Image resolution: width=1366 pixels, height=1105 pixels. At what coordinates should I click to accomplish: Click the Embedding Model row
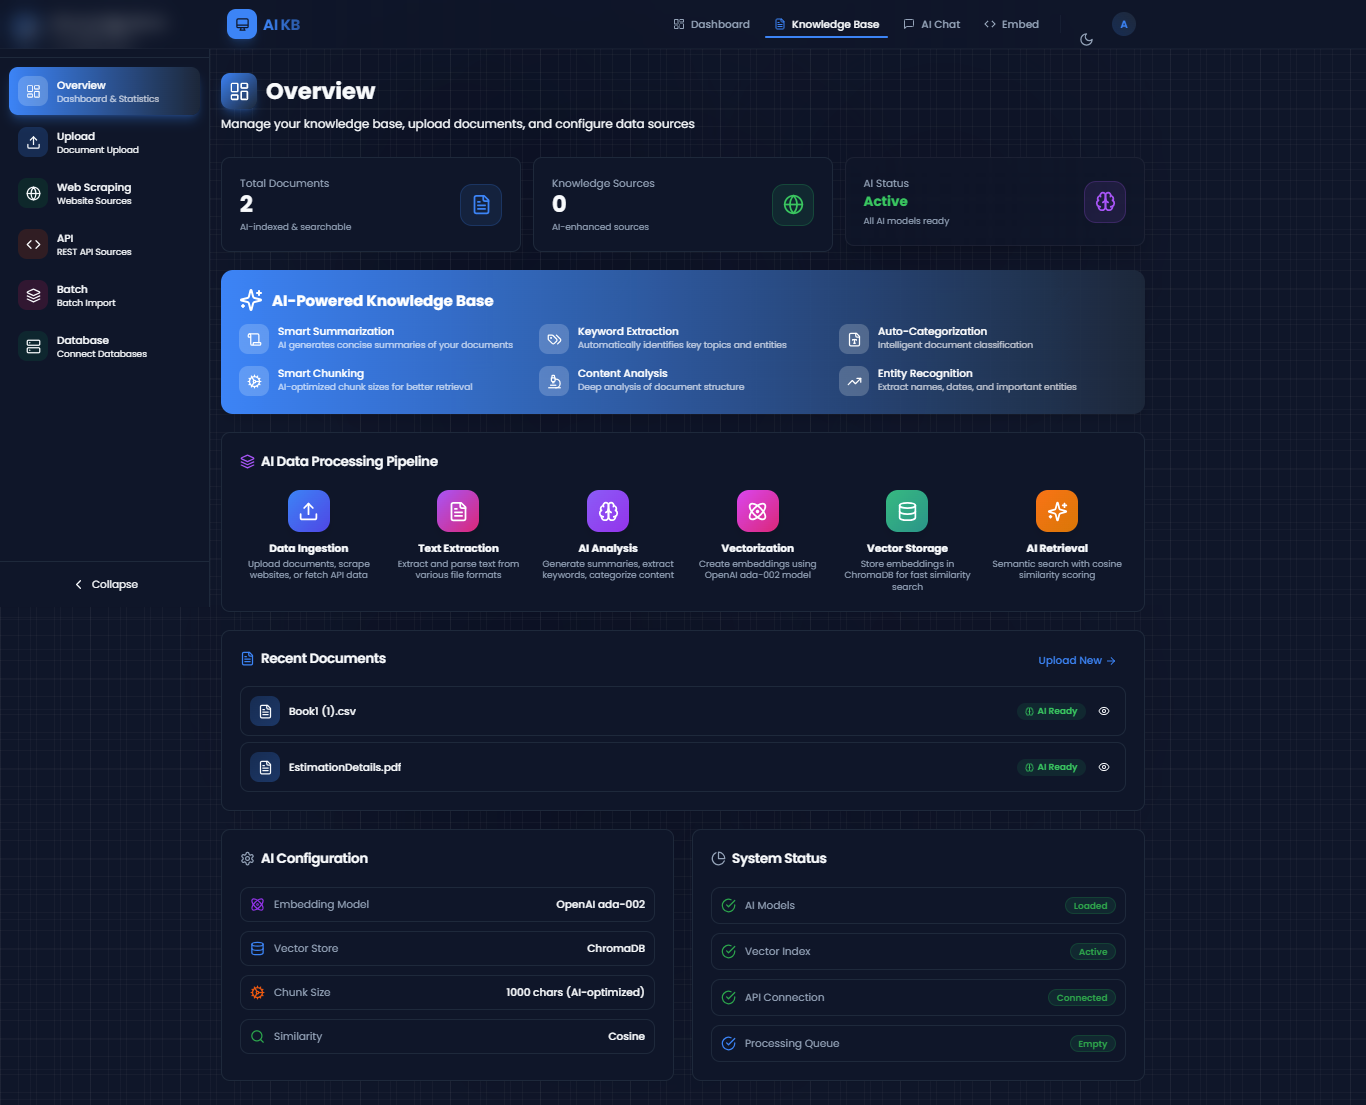point(447,904)
